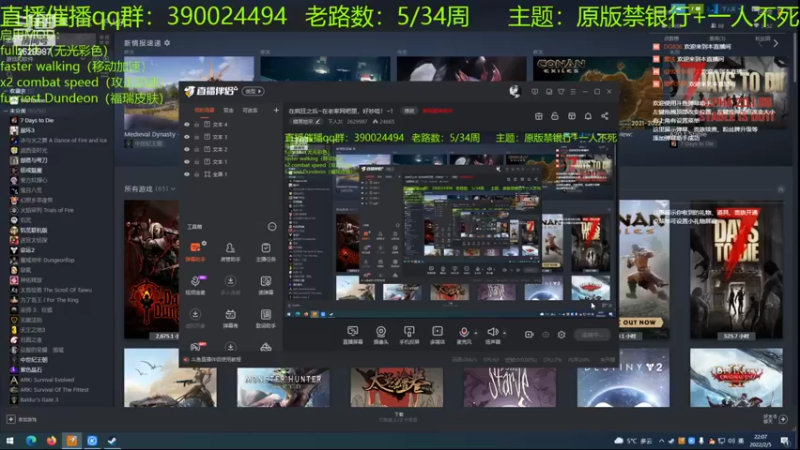Open the news settings gear beside 新情报速递

click(167, 43)
